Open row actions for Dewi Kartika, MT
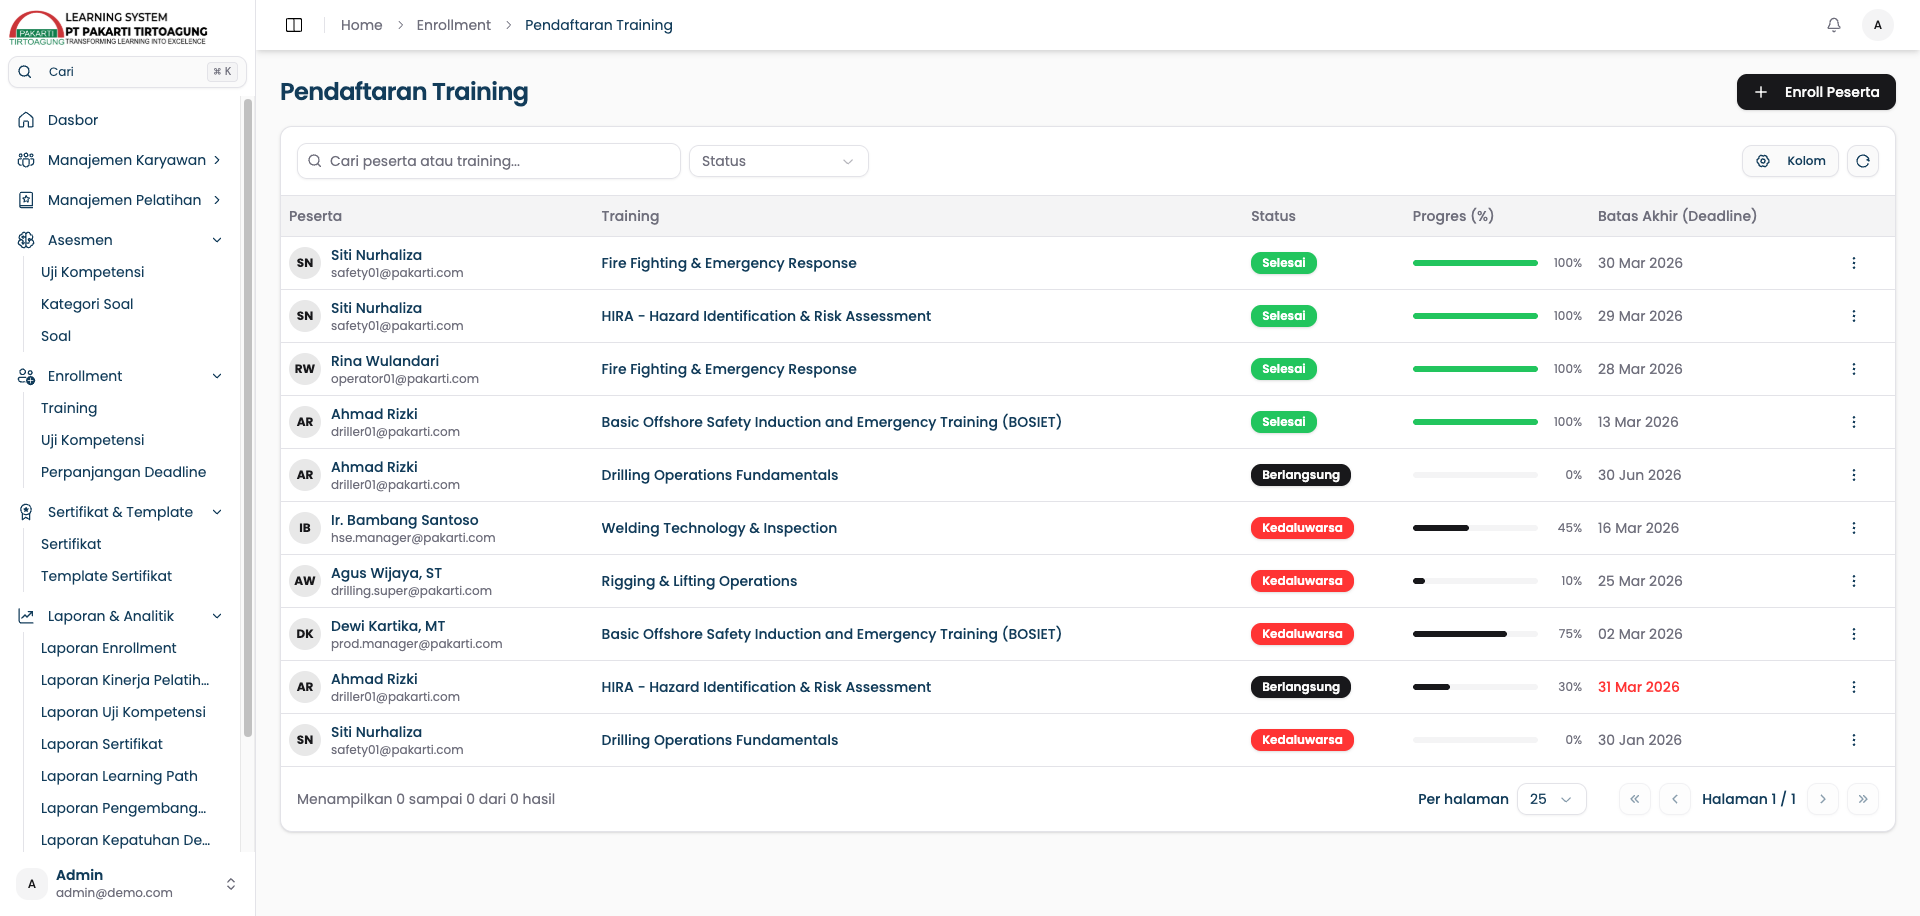The image size is (1920, 916). (x=1853, y=634)
